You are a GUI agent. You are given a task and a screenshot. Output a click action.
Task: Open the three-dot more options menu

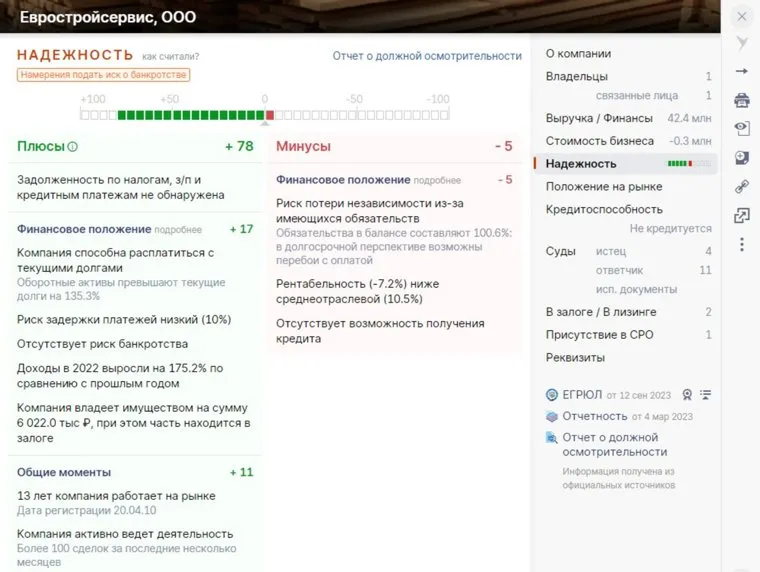[741, 244]
